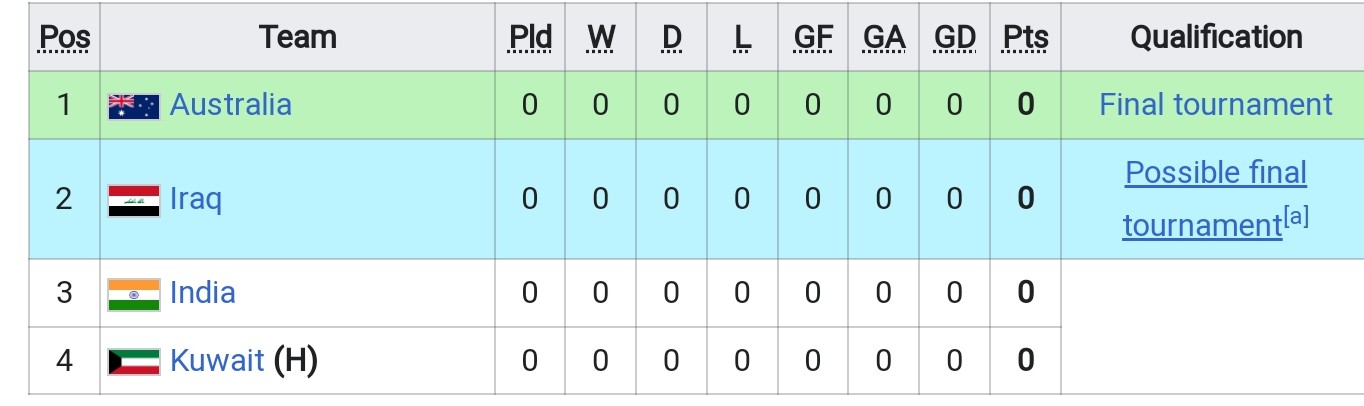Click the India flag icon

[134, 294]
